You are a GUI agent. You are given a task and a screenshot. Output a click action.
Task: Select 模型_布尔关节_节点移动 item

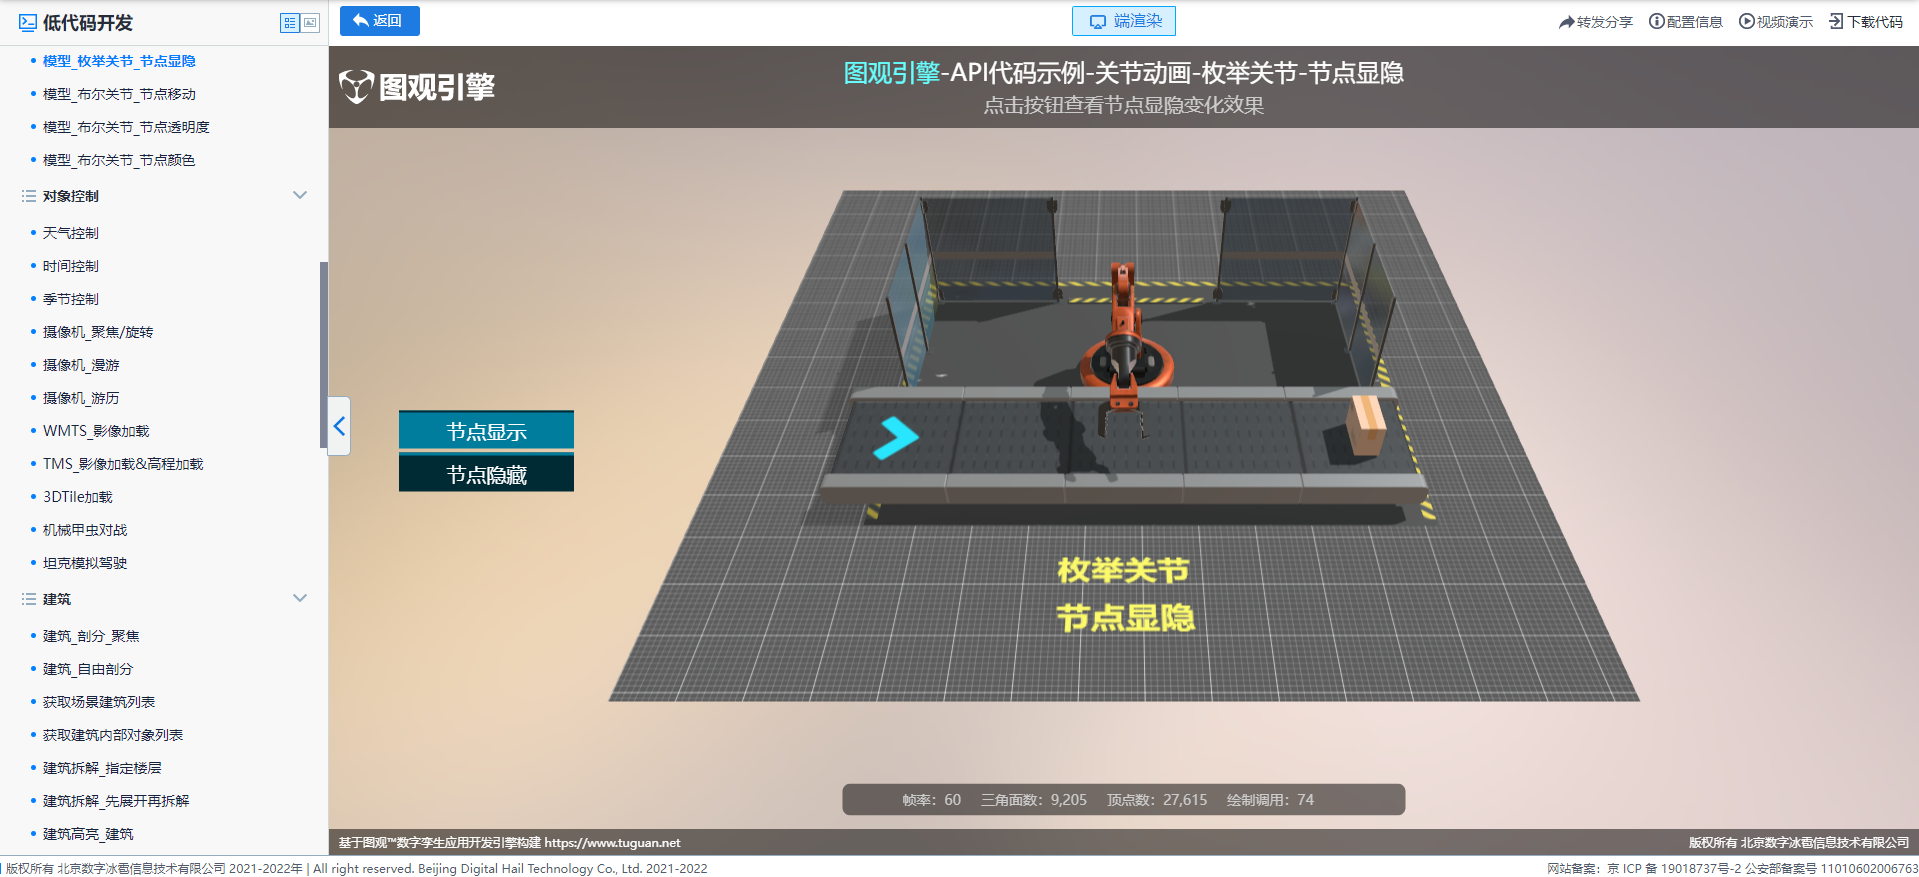coord(119,94)
